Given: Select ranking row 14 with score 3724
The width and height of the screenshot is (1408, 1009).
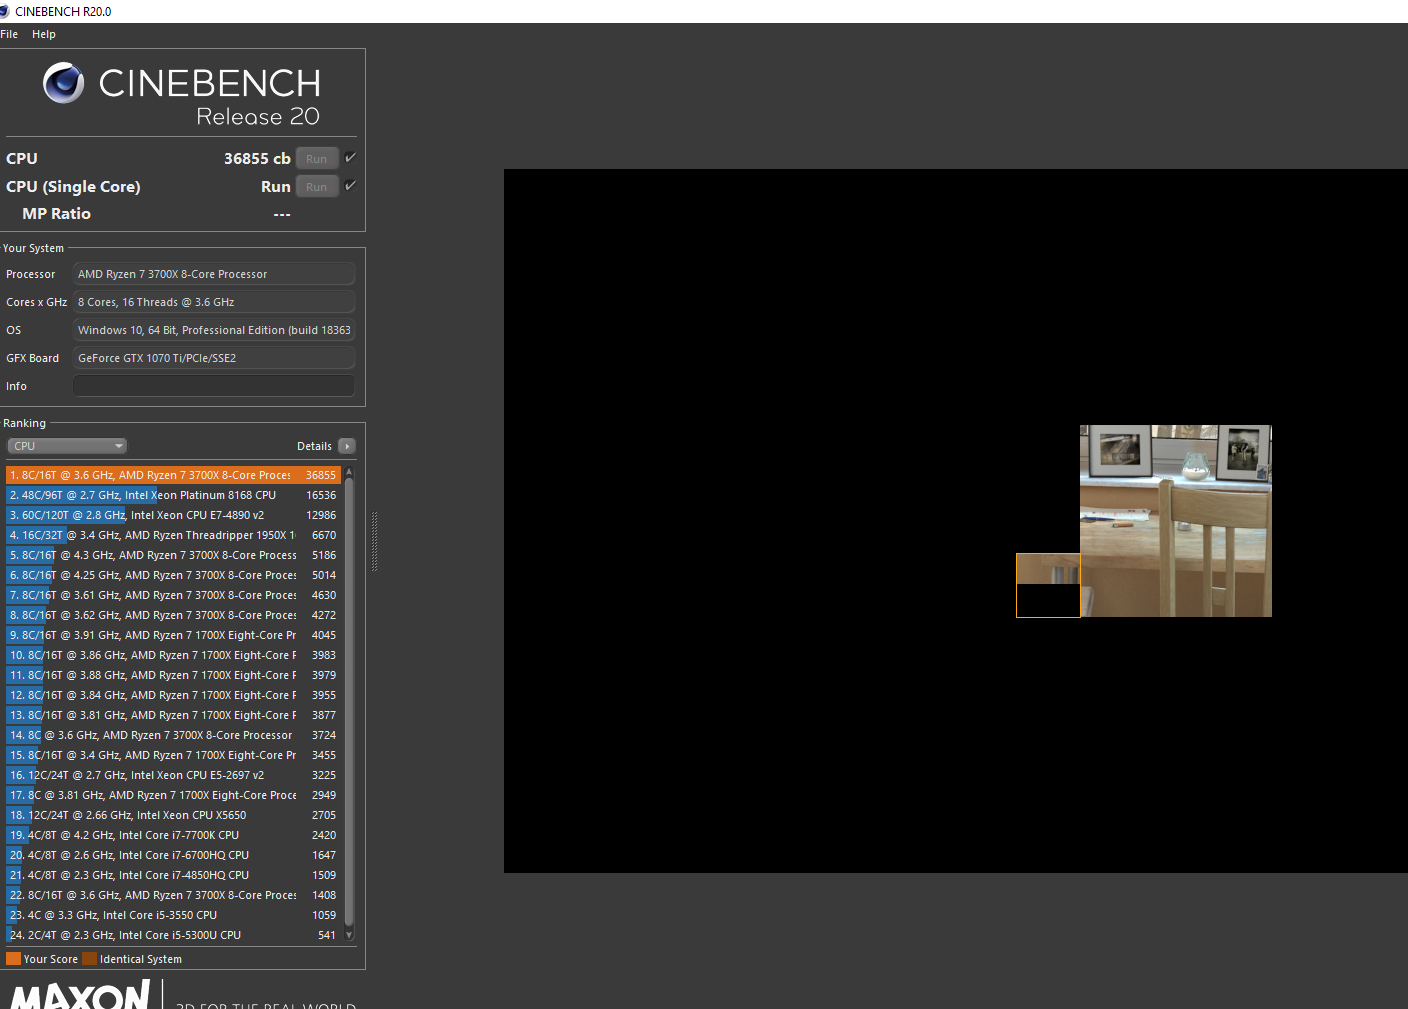Looking at the screenshot, I should point(173,735).
